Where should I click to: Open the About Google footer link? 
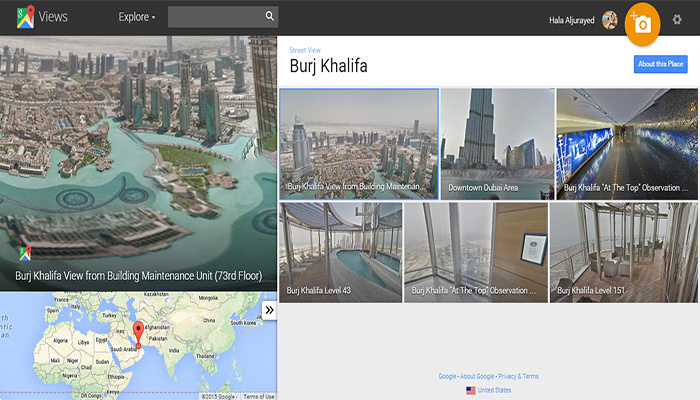478,376
